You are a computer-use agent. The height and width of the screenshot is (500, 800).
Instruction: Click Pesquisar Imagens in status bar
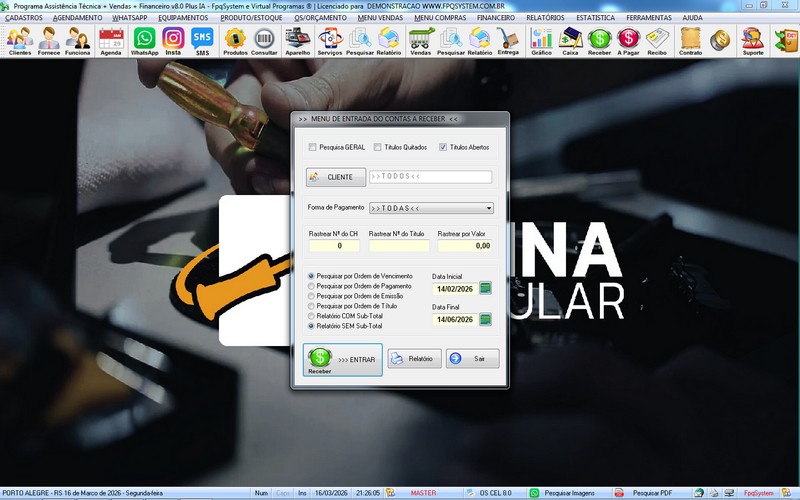[x=569, y=493]
